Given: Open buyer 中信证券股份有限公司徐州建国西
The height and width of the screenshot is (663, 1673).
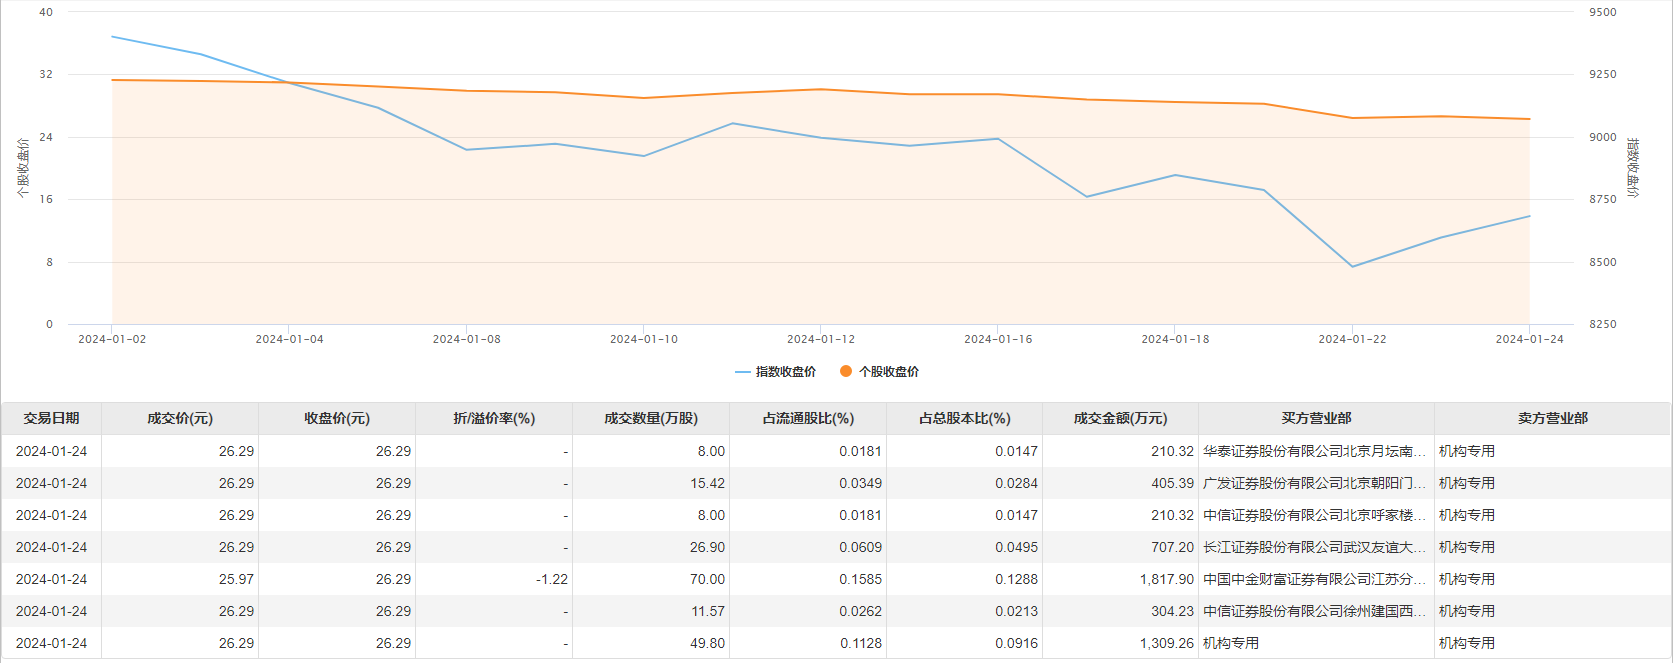Looking at the screenshot, I should pyautogui.click(x=1314, y=611).
